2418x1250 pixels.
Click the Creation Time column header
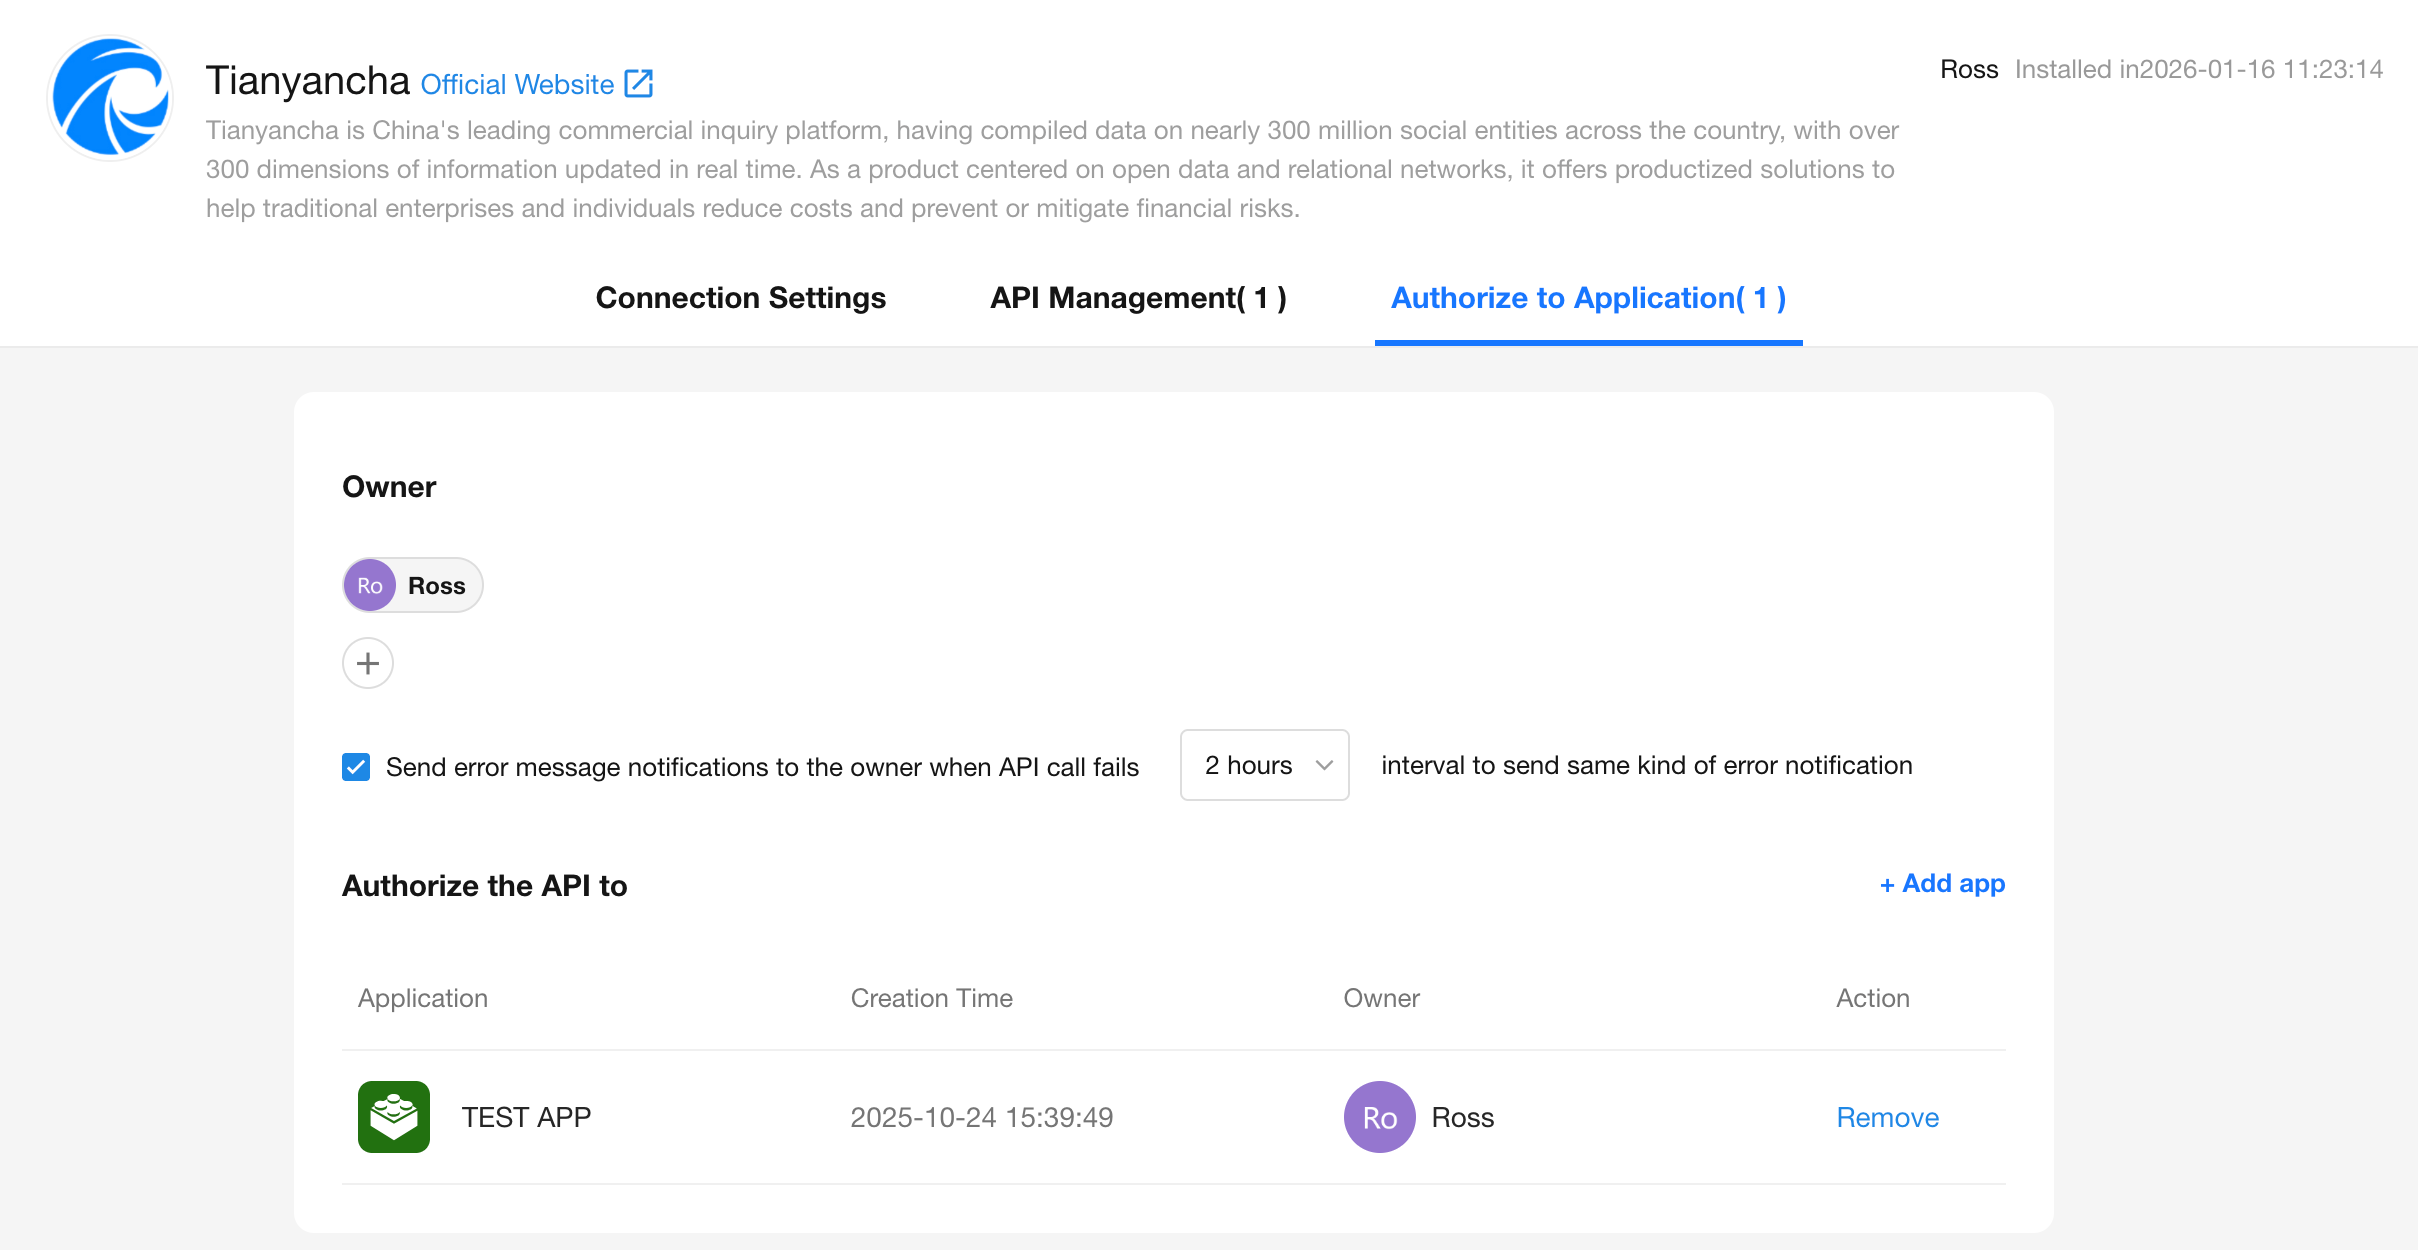coord(931,998)
